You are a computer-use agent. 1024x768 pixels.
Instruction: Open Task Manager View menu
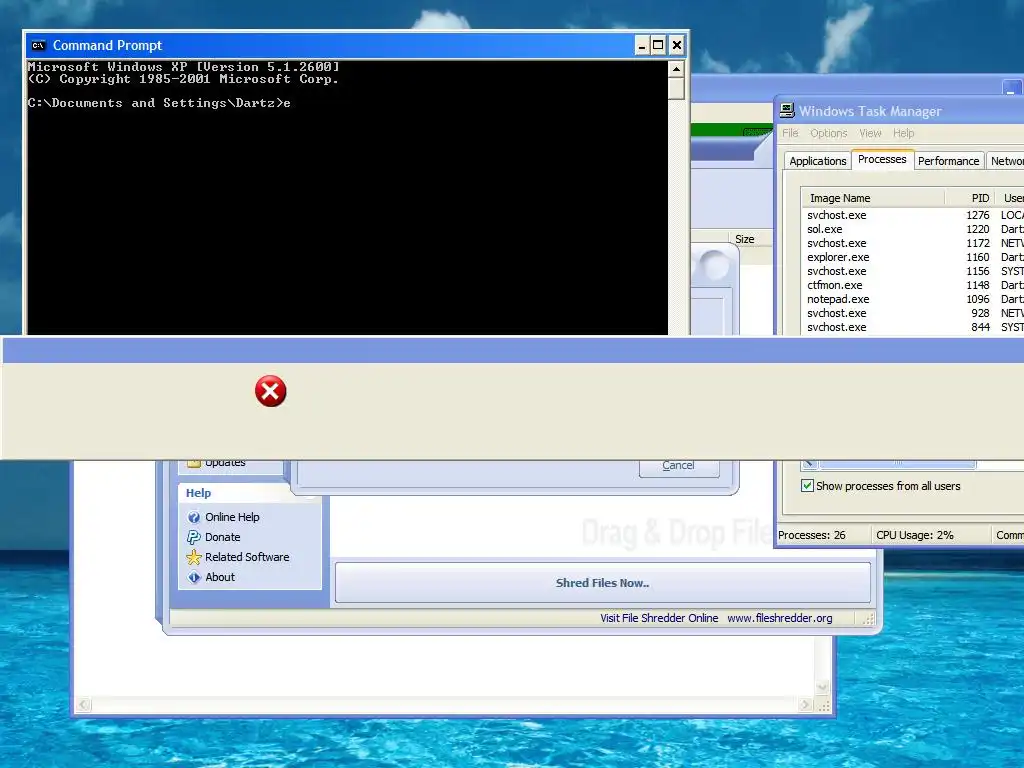point(870,133)
